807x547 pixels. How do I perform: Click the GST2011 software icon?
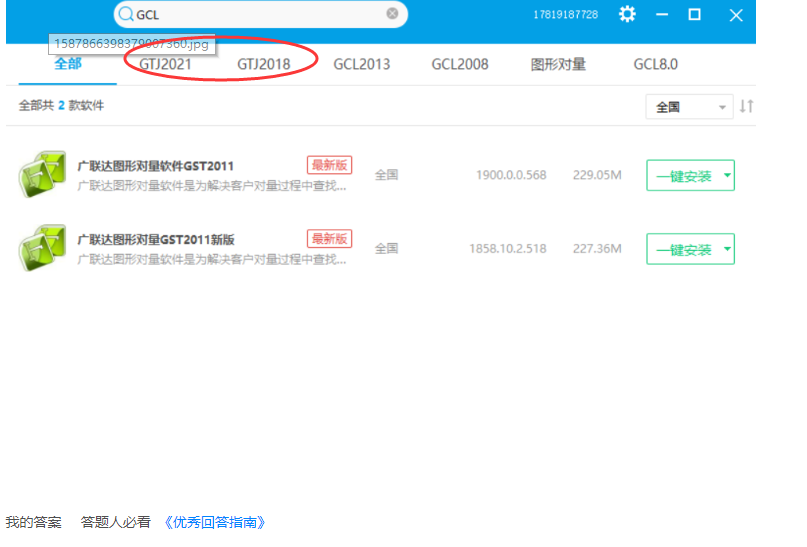[x=42, y=174]
